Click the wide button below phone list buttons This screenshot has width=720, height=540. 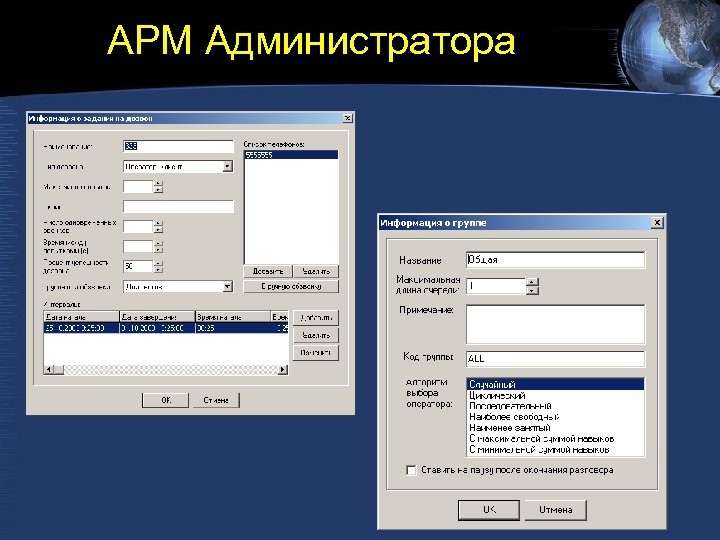coord(291,287)
